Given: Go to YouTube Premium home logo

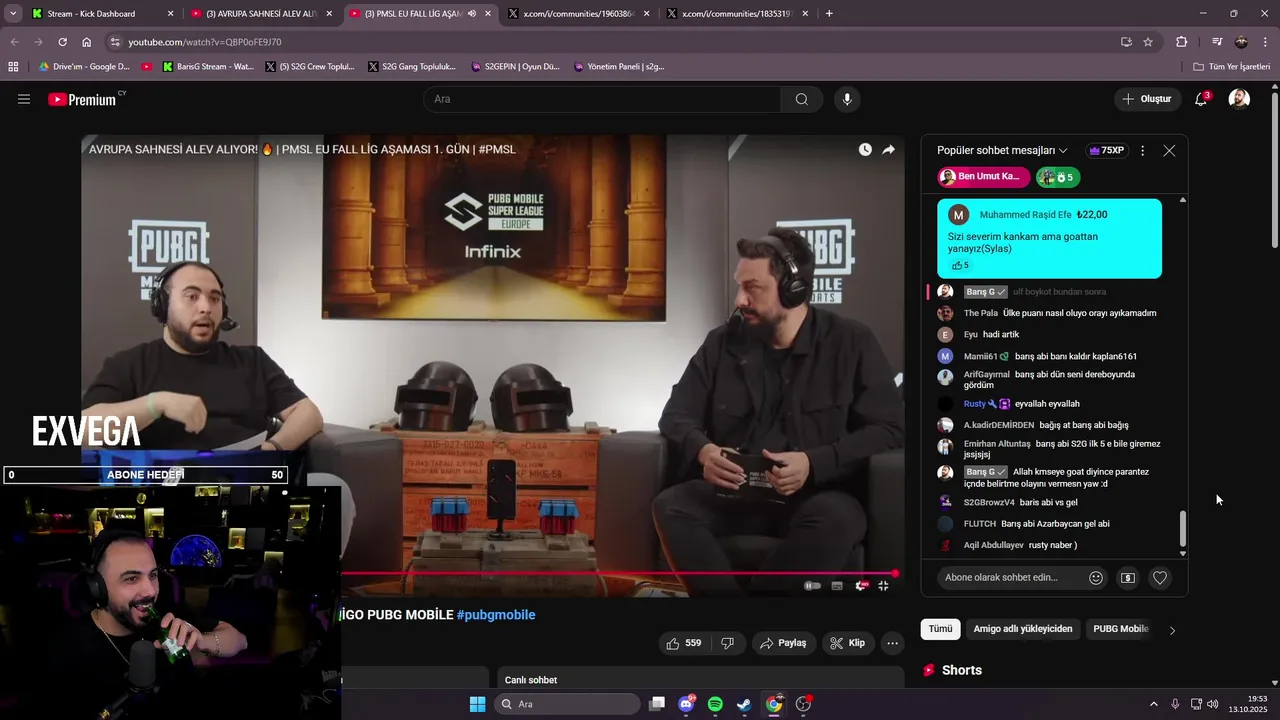Looking at the screenshot, I should pyautogui.click(x=84, y=99).
